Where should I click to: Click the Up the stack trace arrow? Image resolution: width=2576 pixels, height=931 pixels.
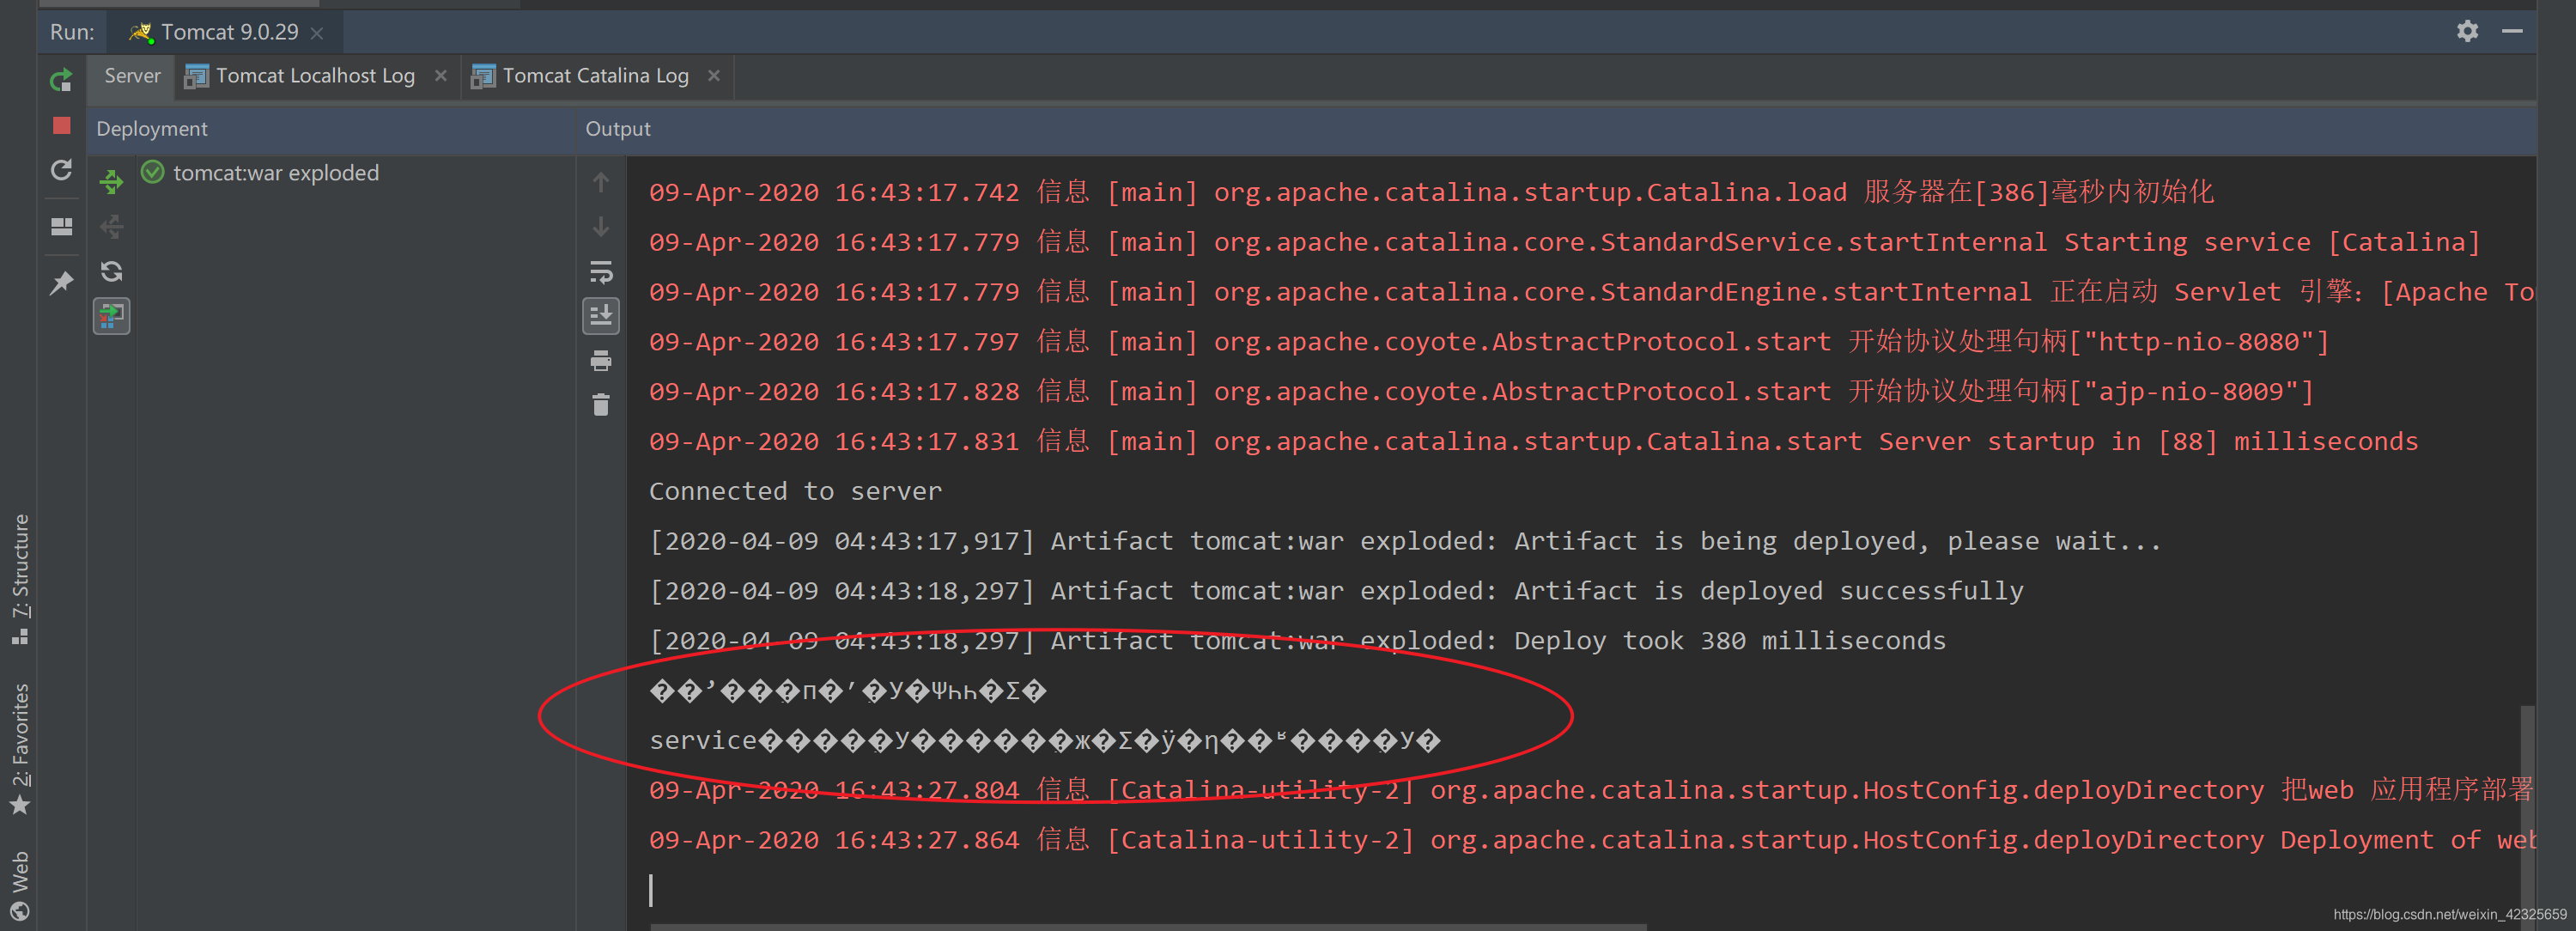pyautogui.click(x=601, y=182)
